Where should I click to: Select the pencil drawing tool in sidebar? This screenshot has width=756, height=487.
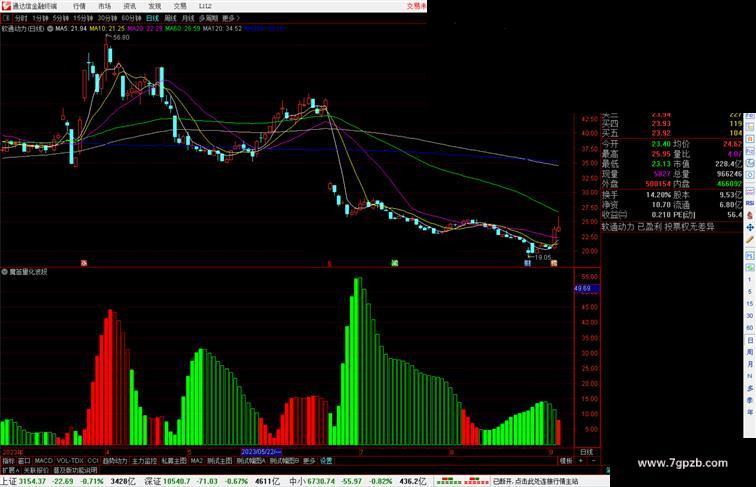[750, 240]
